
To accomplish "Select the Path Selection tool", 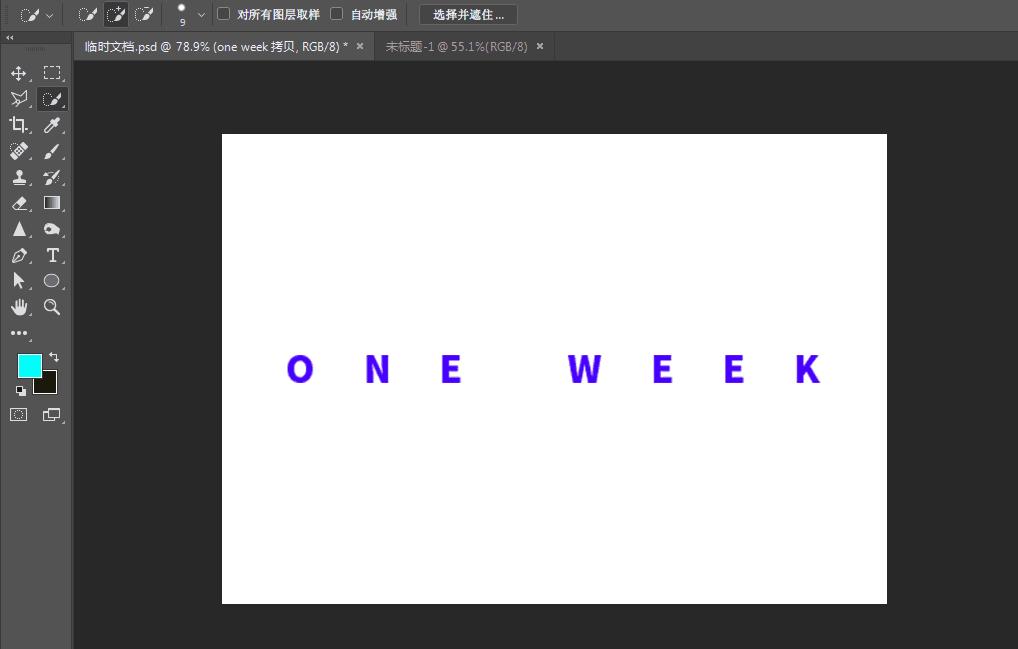I will tap(19, 281).
